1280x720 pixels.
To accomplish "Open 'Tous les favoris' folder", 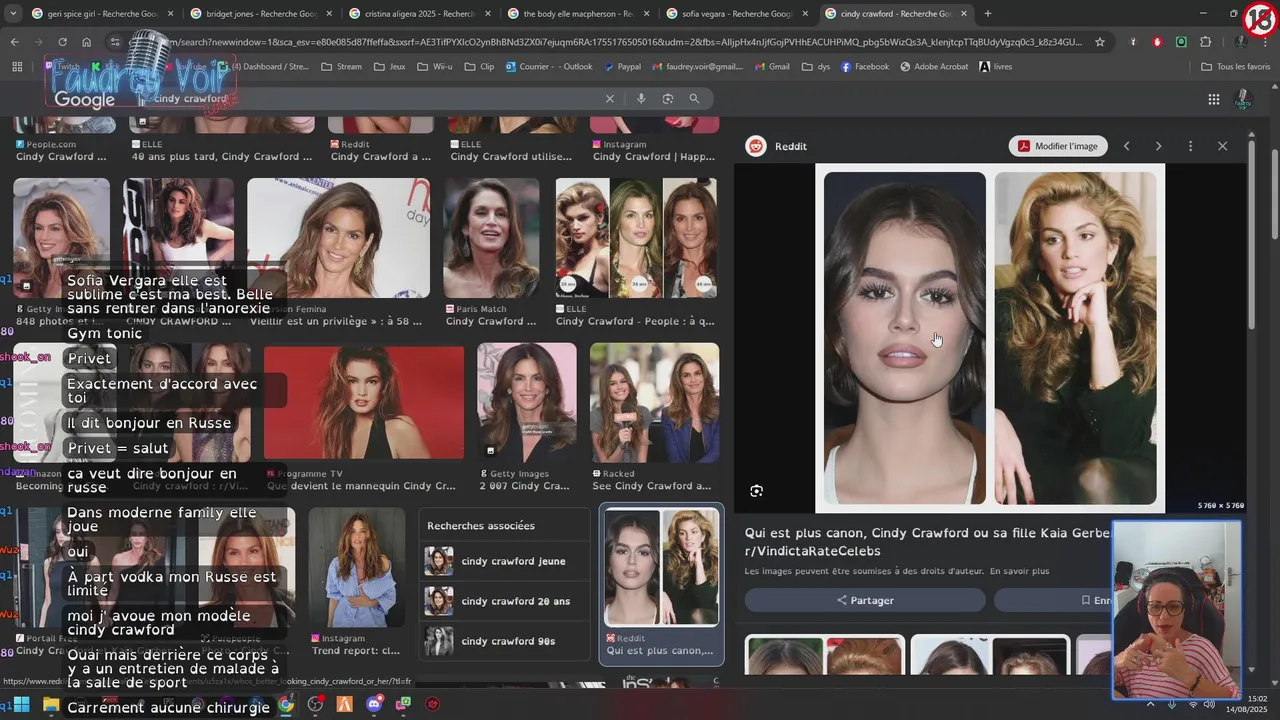I will (x=1235, y=67).
